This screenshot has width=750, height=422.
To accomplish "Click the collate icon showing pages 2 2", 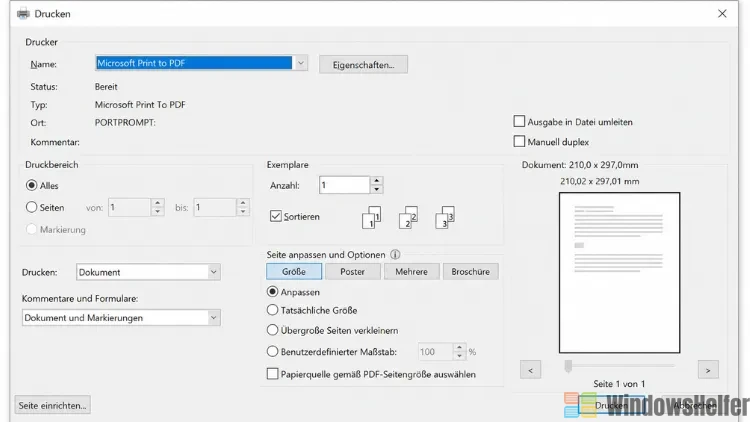I will [x=408, y=217].
